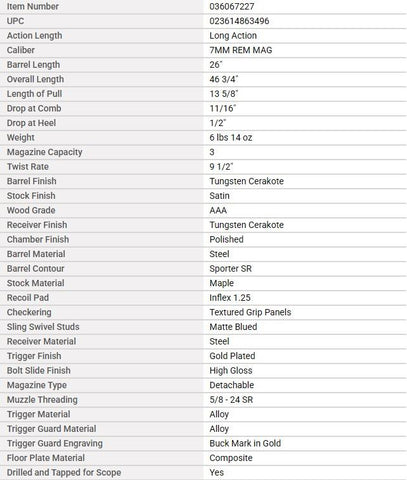The image size is (407, 480).
Task: Select the Barrel Length label
Action: pyautogui.click(x=33, y=65)
